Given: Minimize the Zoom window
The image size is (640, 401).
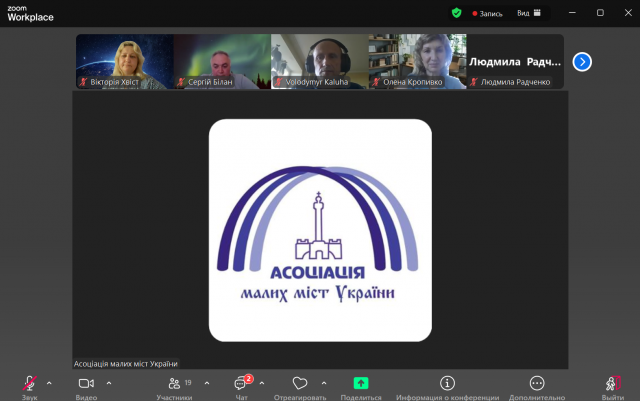Looking at the screenshot, I should pos(572,13).
